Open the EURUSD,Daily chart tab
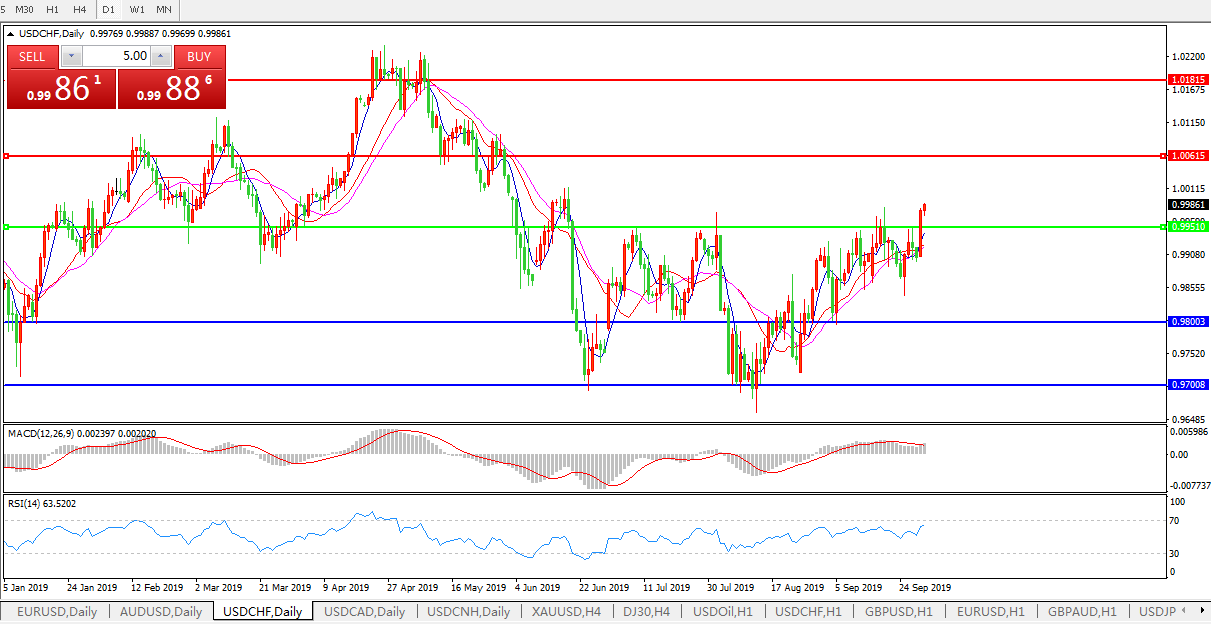 coord(56,611)
